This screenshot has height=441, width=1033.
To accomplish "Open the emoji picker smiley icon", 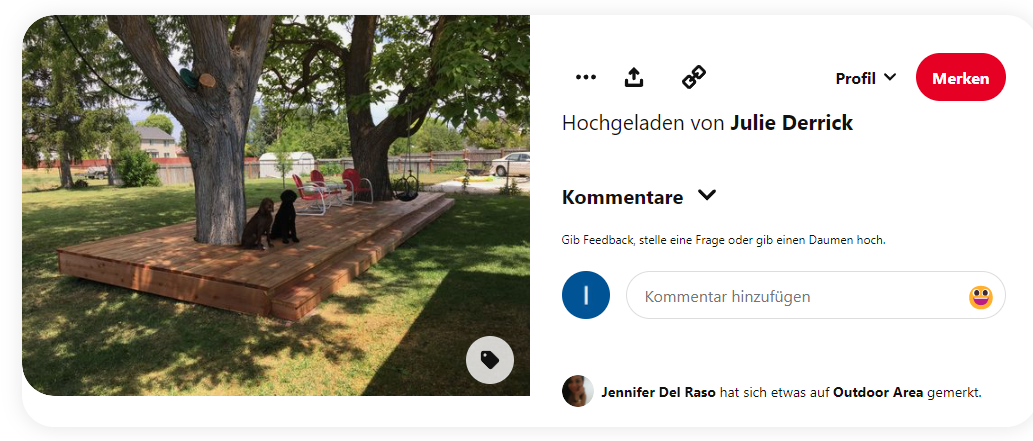I will [980, 297].
